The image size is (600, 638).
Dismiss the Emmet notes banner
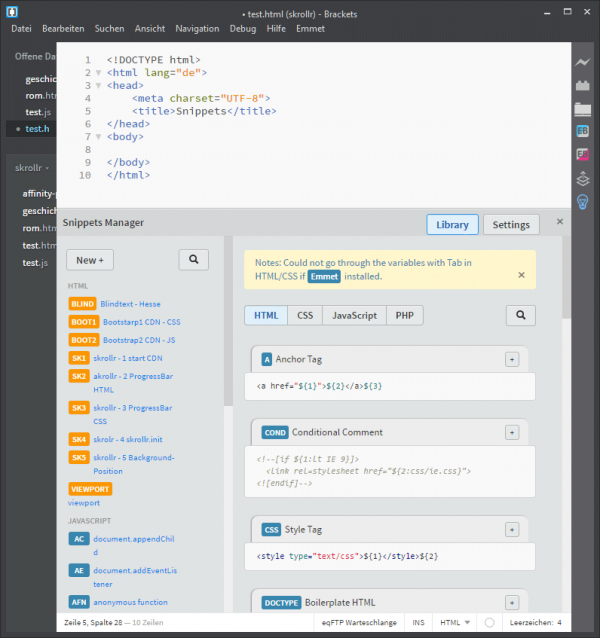pos(521,275)
